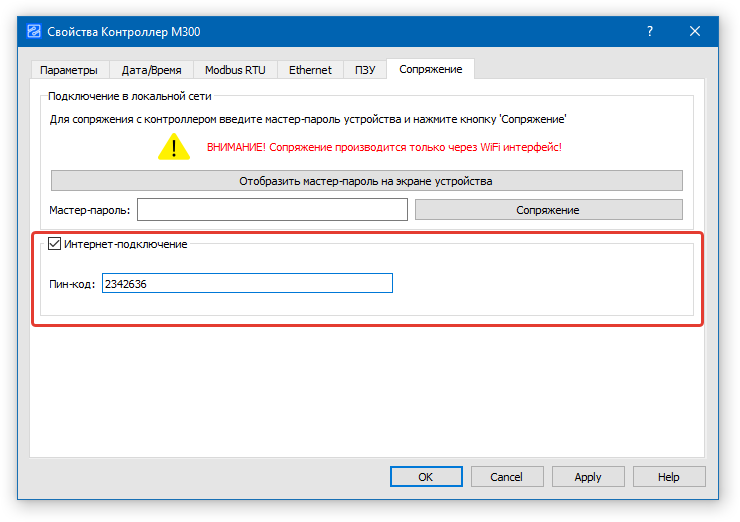Focus the Мастер-пароль input field

point(272,210)
